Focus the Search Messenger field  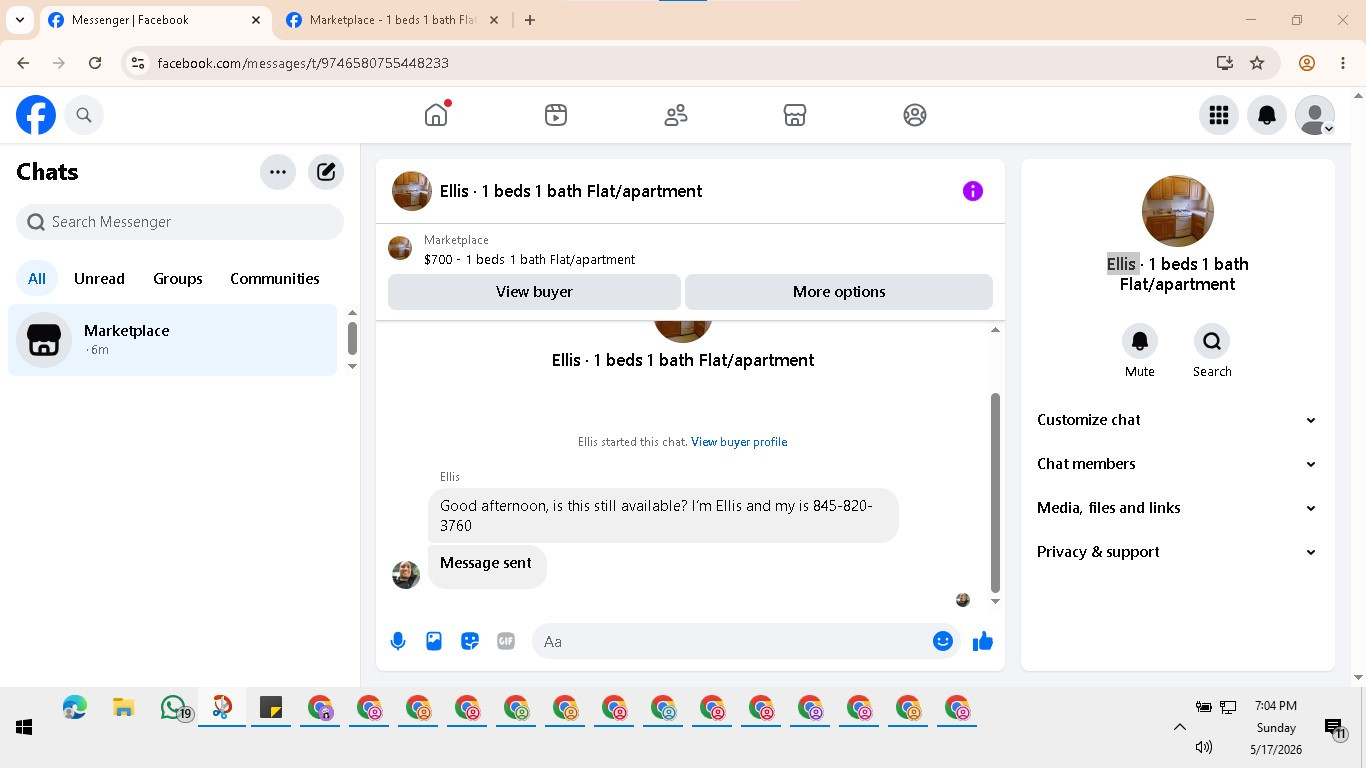tap(180, 222)
